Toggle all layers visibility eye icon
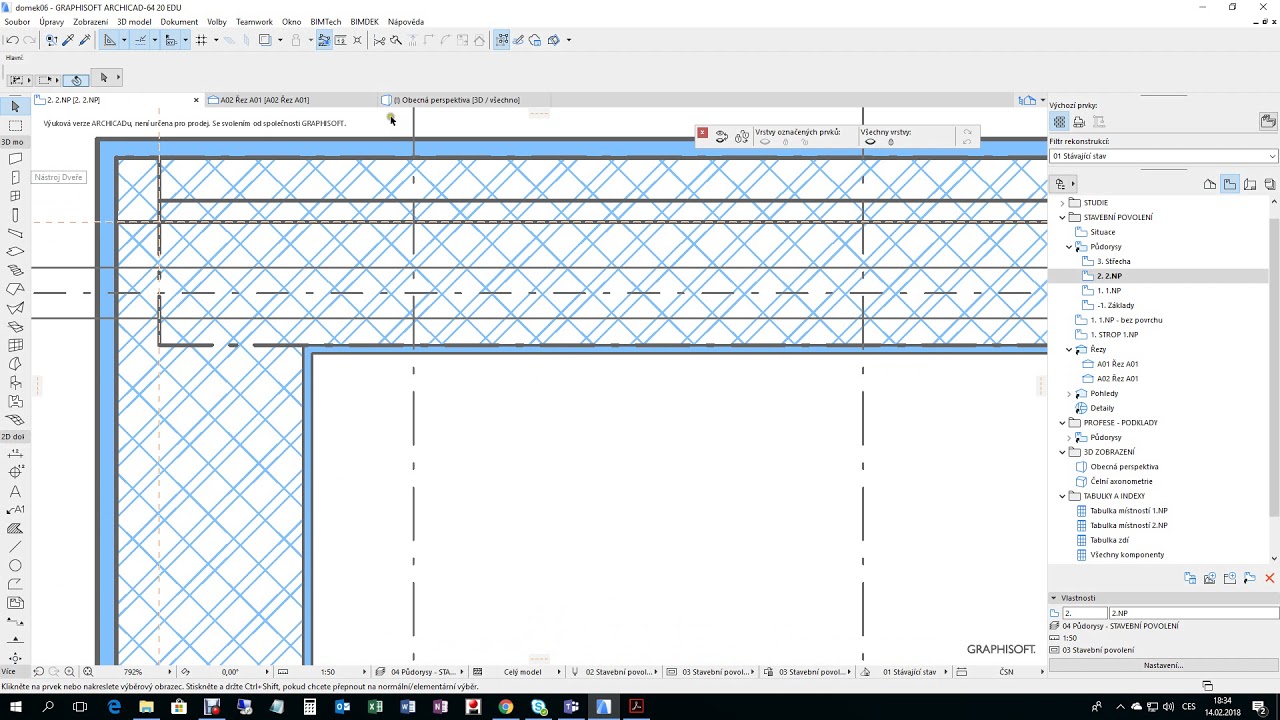Viewport: 1280px width, 720px height. tap(870, 142)
